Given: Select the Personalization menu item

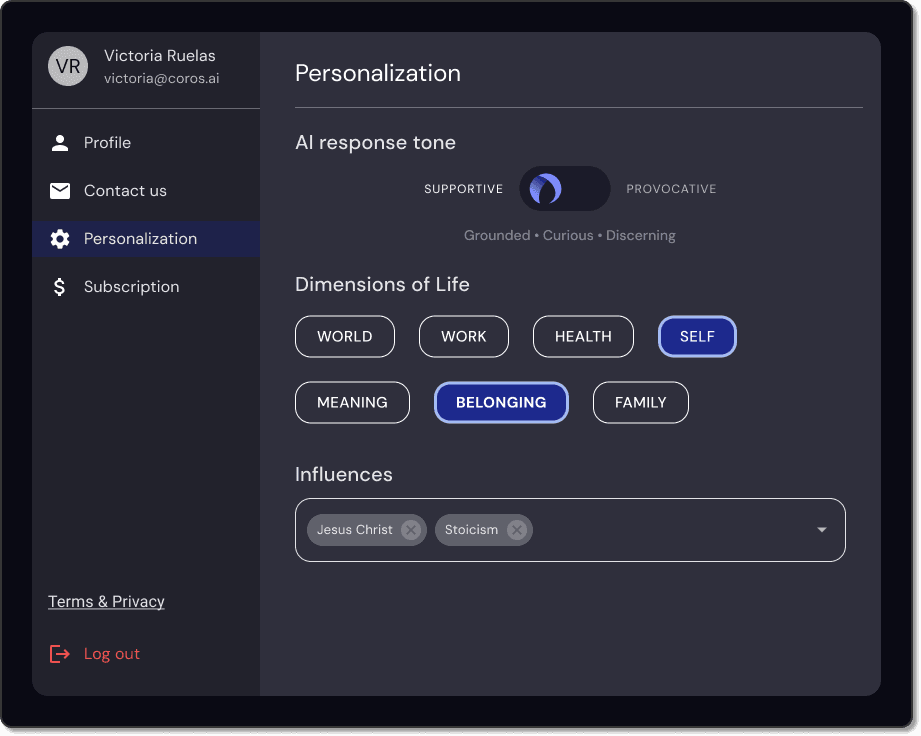Looking at the screenshot, I should click(146, 239).
